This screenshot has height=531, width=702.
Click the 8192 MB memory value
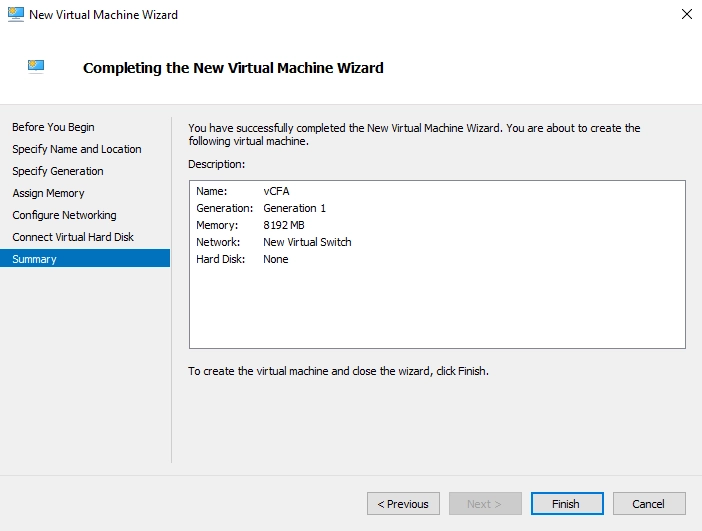[x=284, y=225]
